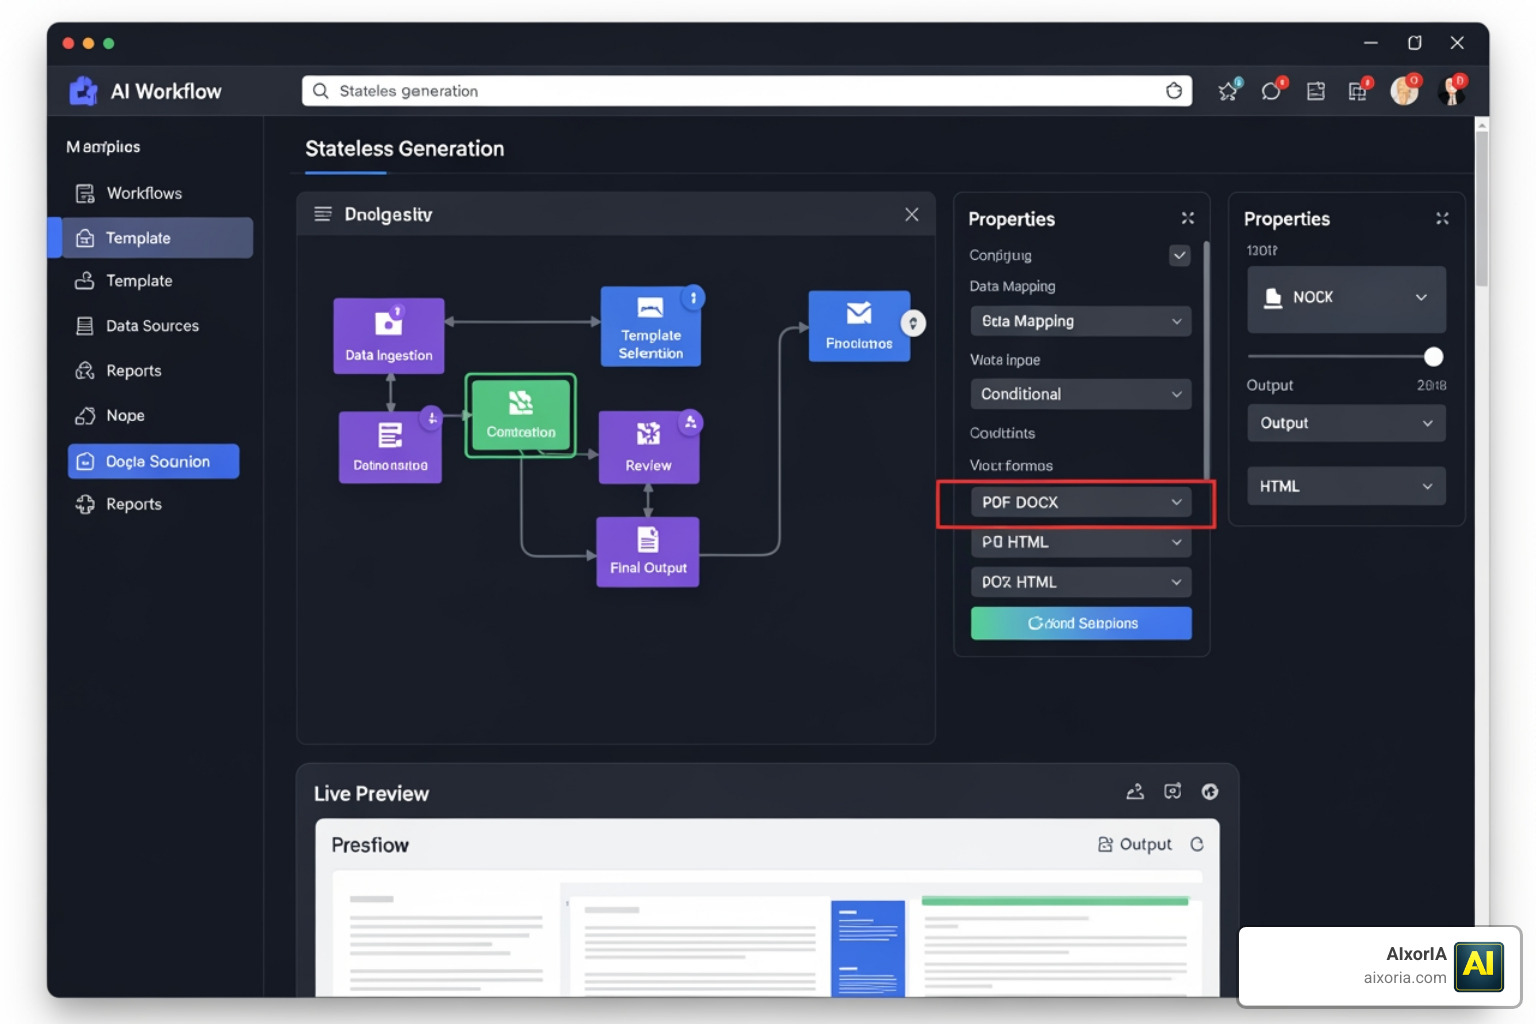This screenshot has width=1536, height=1024.
Task: Click the AI Workflow logo icon
Action: tap(83, 91)
